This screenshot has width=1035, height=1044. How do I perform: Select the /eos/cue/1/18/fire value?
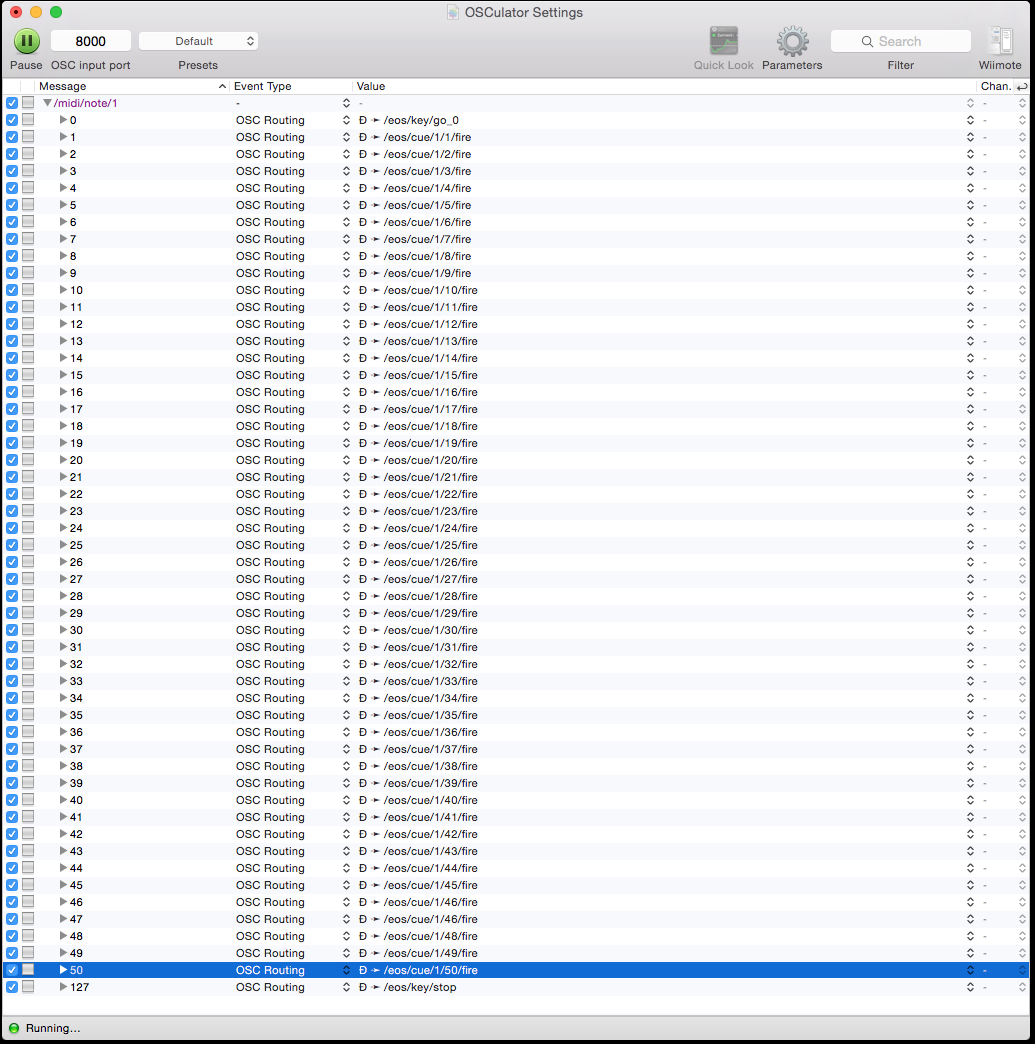click(430, 426)
